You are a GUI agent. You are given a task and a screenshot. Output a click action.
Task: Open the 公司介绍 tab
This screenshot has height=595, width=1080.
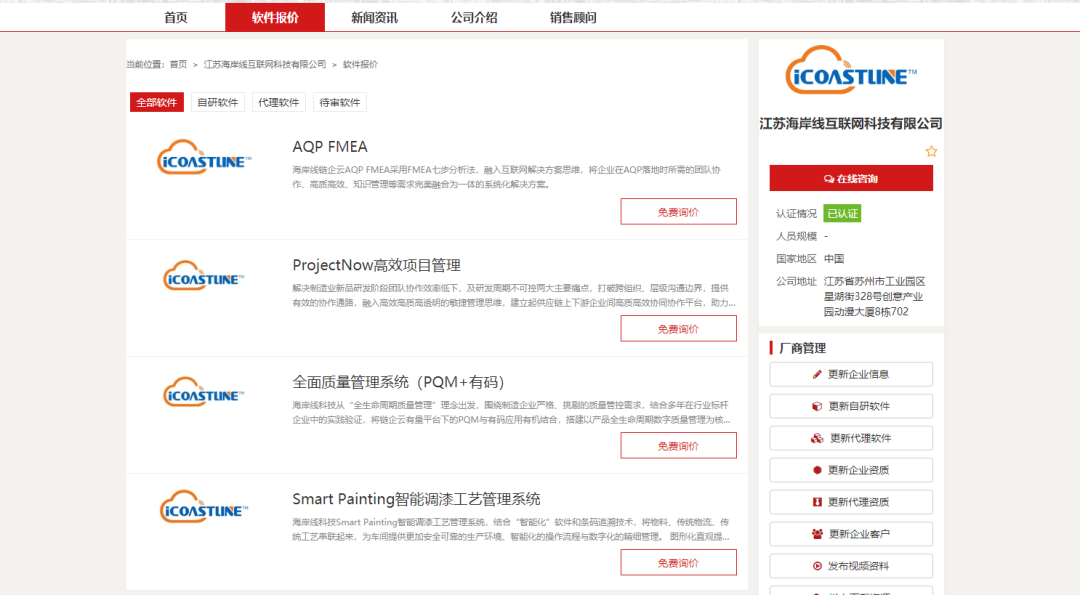(474, 17)
